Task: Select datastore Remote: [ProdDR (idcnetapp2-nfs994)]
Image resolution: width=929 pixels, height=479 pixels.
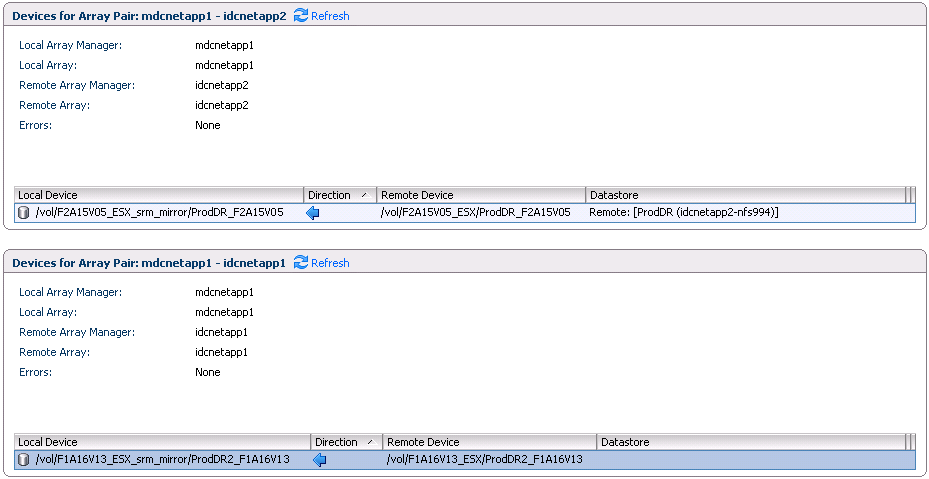Action: click(684, 213)
